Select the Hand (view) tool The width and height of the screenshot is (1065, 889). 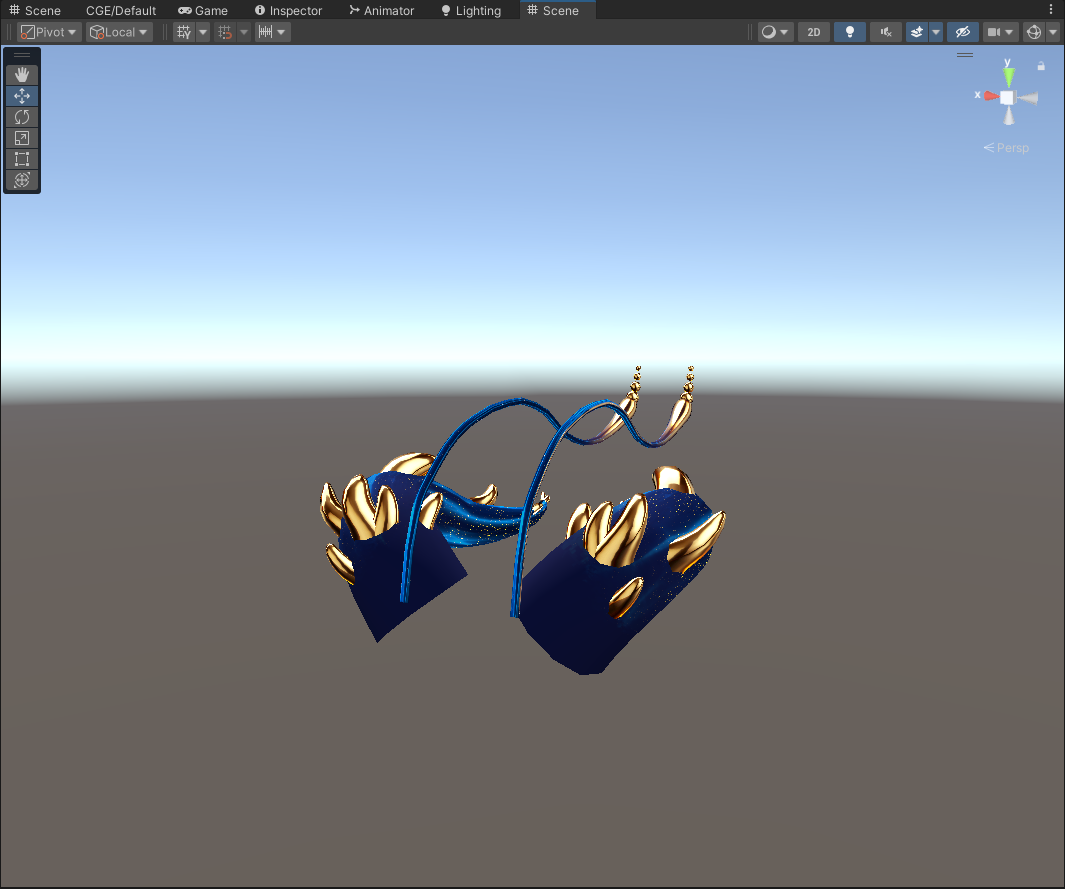22,75
